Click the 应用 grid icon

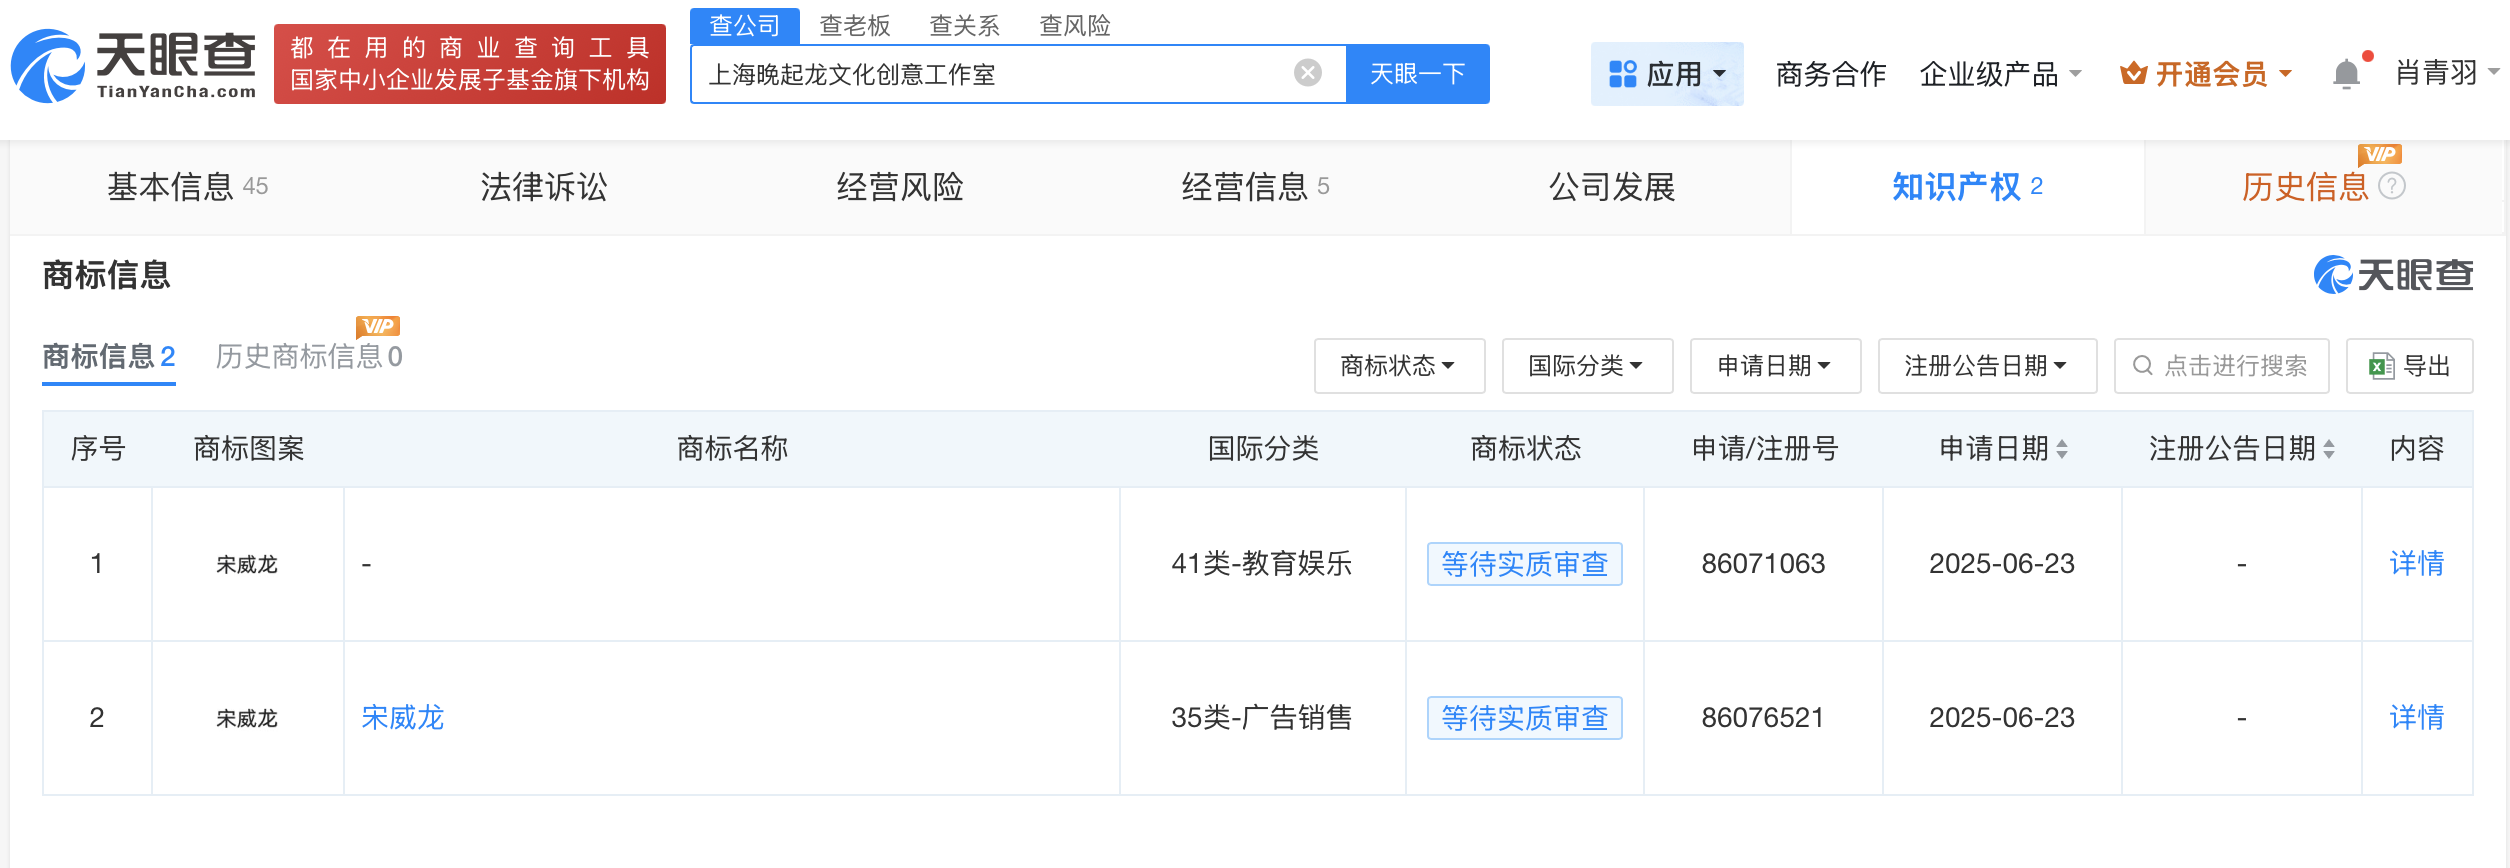[x=1622, y=74]
